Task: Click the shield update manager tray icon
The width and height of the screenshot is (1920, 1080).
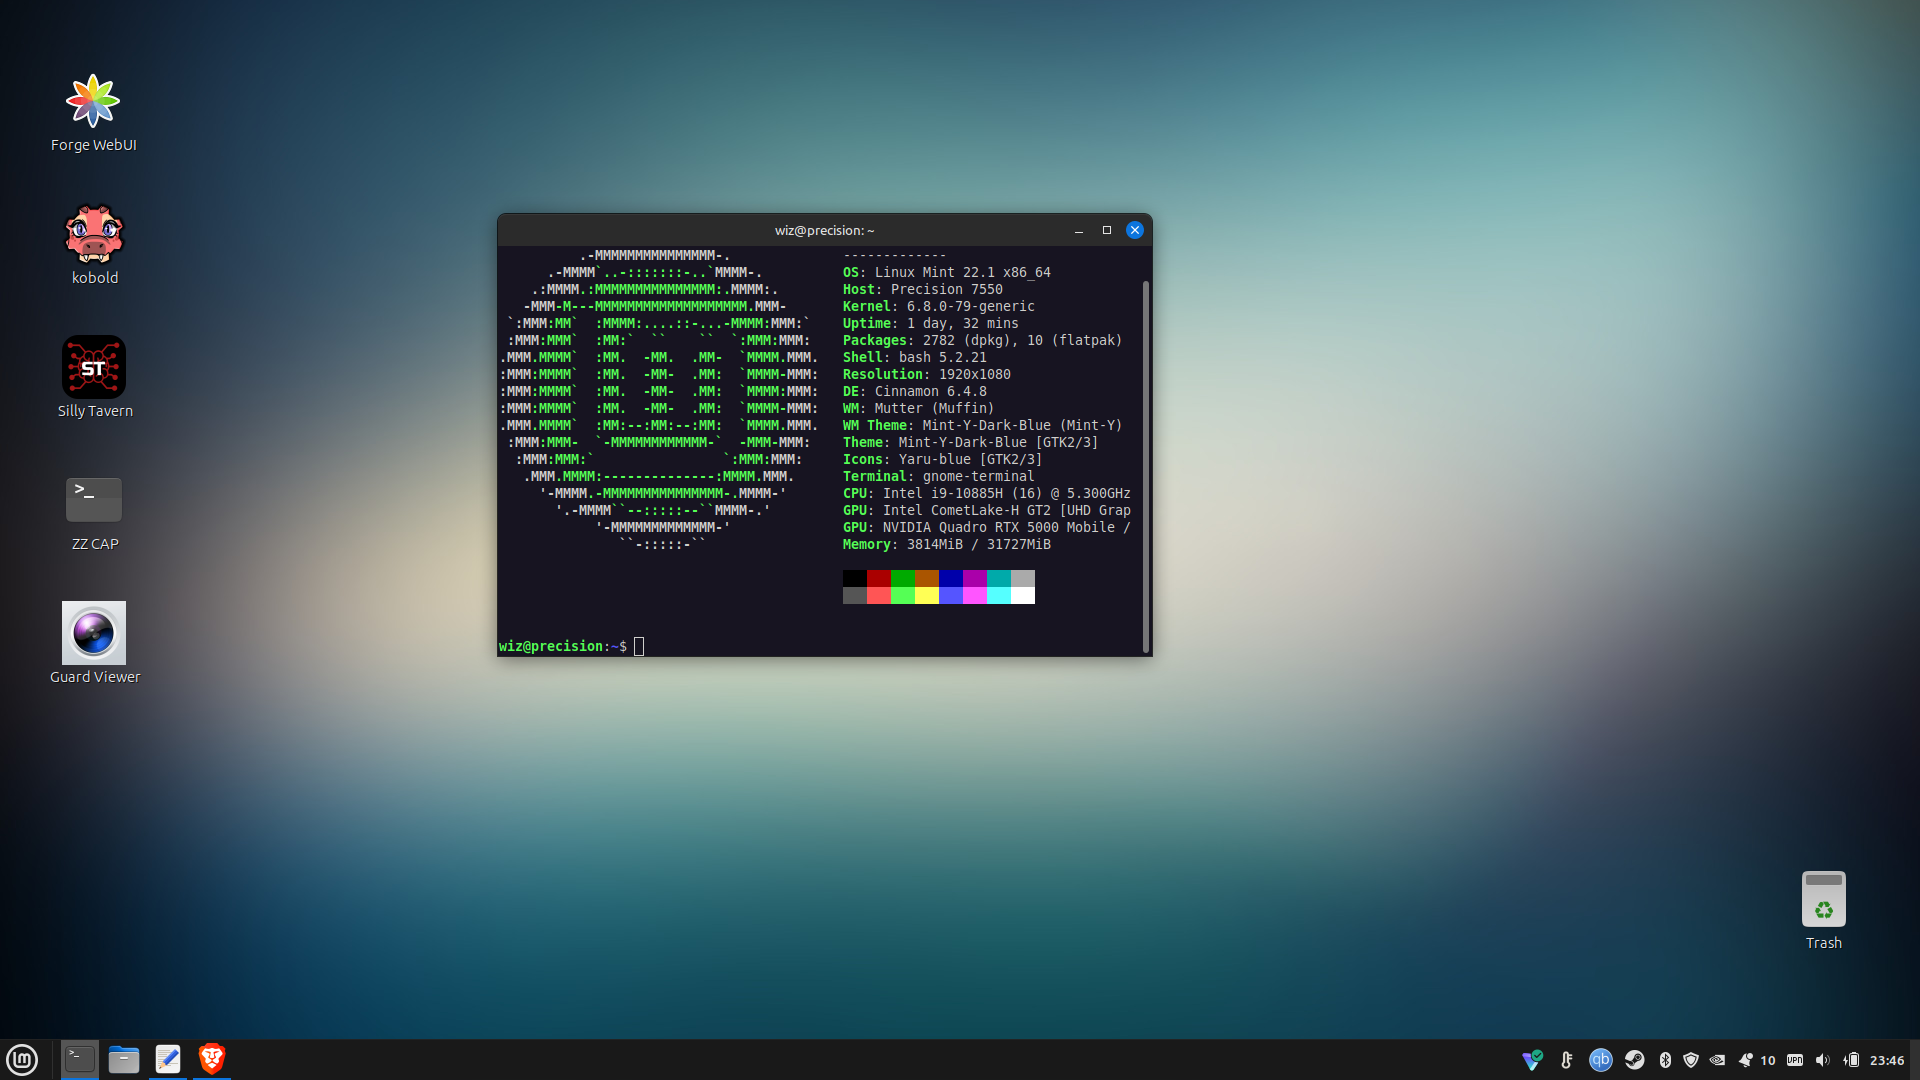Action: (1691, 1060)
